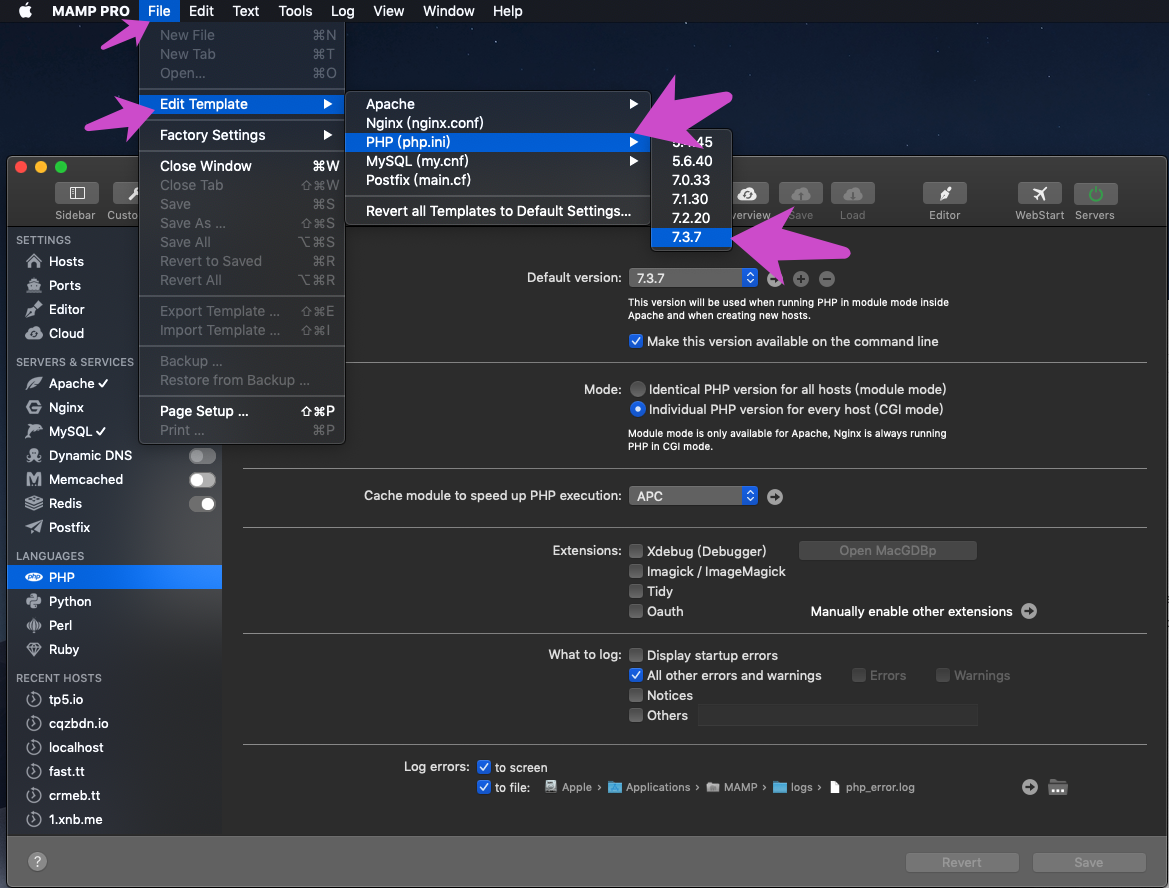1169x888 pixels.
Task: Choose PHP version 7.3.7 template
Action: (691, 237)
